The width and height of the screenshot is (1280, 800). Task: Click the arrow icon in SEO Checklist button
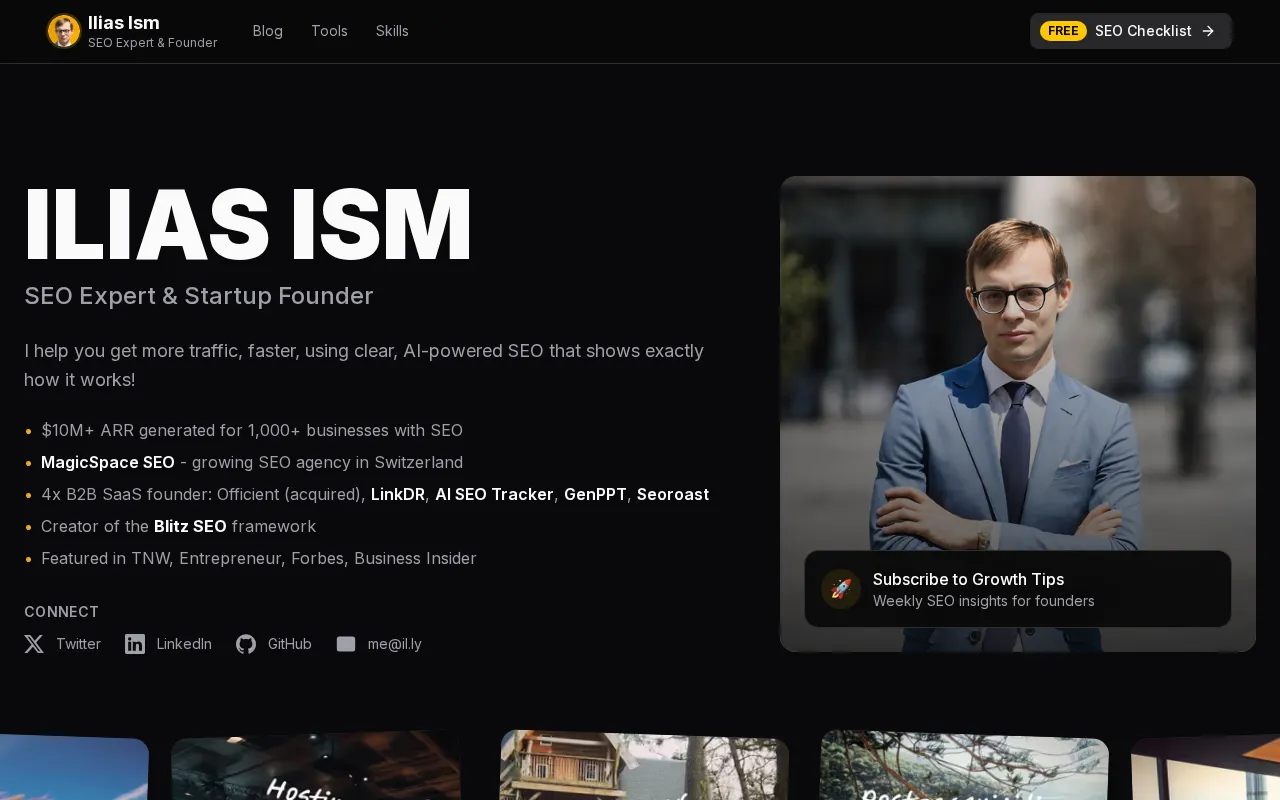(1208, 31)
